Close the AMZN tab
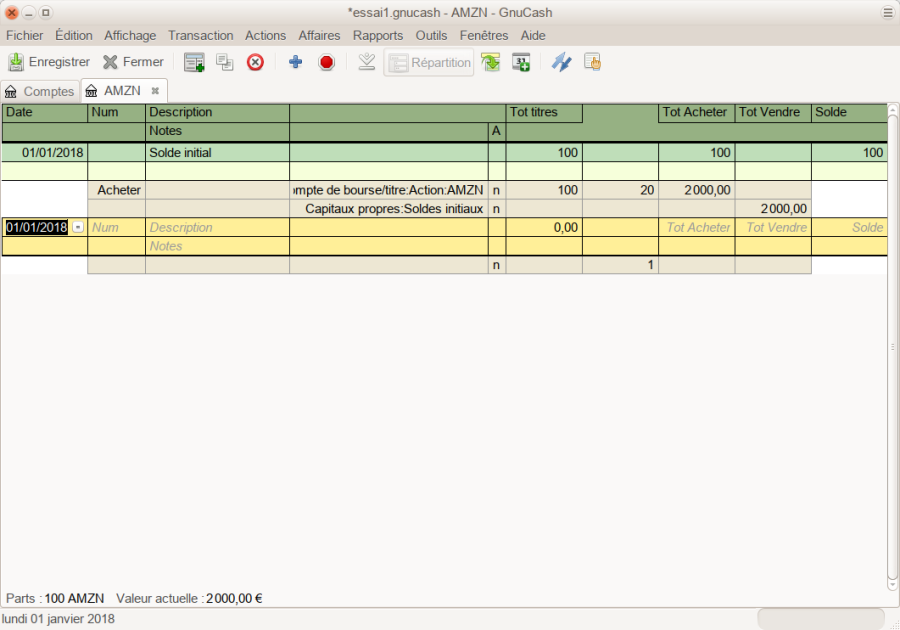 tap(155, 91)
